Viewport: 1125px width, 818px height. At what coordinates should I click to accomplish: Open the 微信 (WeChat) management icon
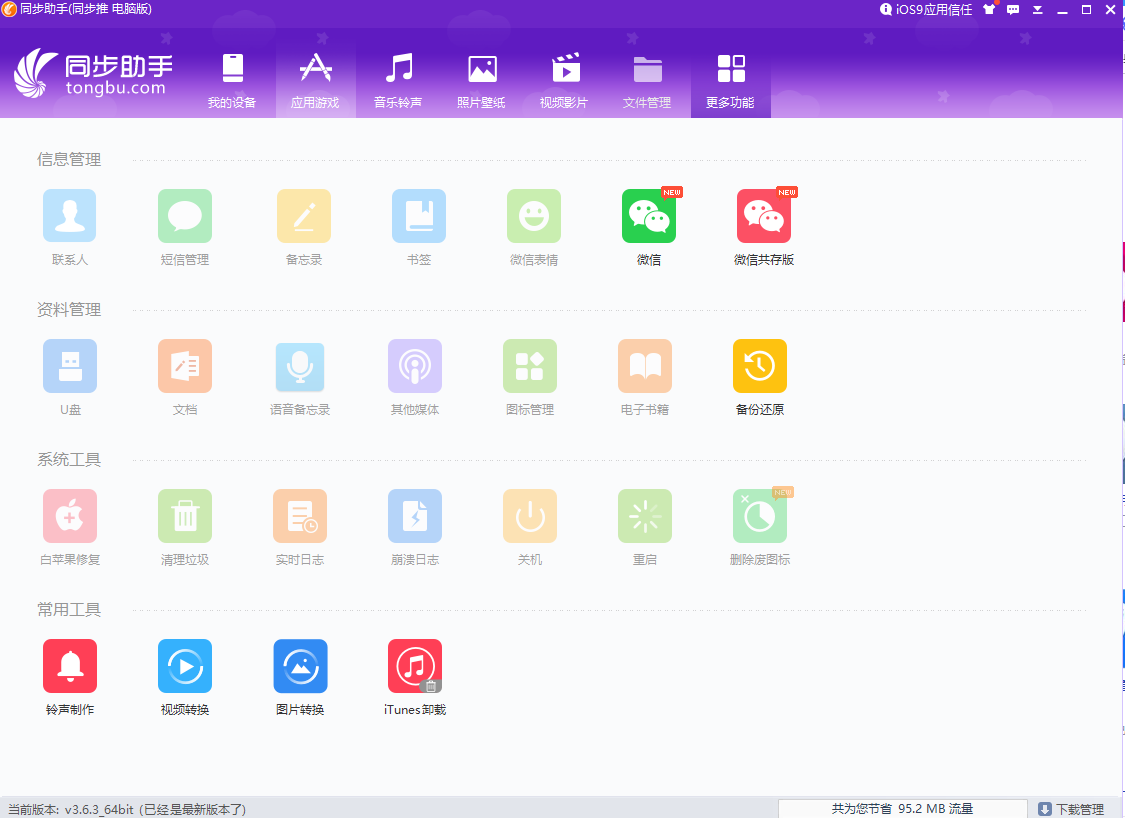click(x=648, y=217)
